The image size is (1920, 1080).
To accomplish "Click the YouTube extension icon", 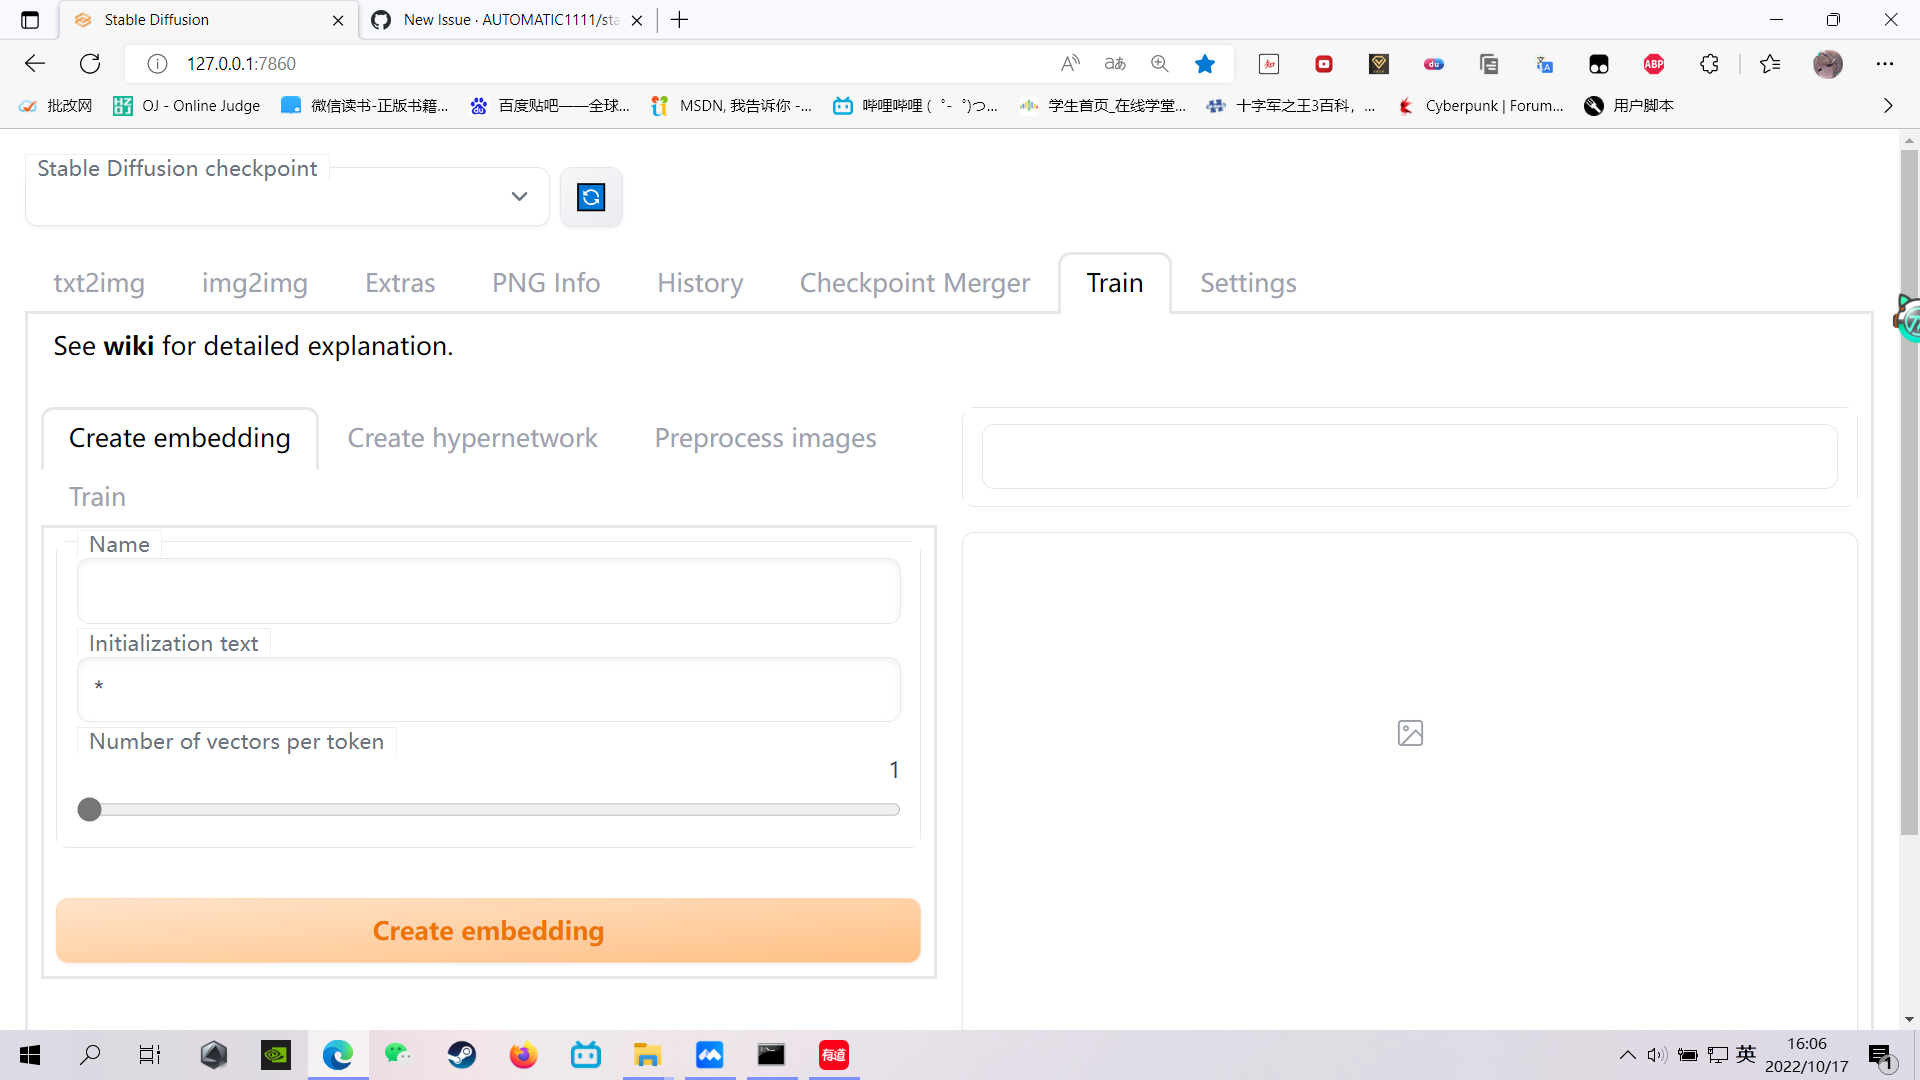I will point(1324,63).
